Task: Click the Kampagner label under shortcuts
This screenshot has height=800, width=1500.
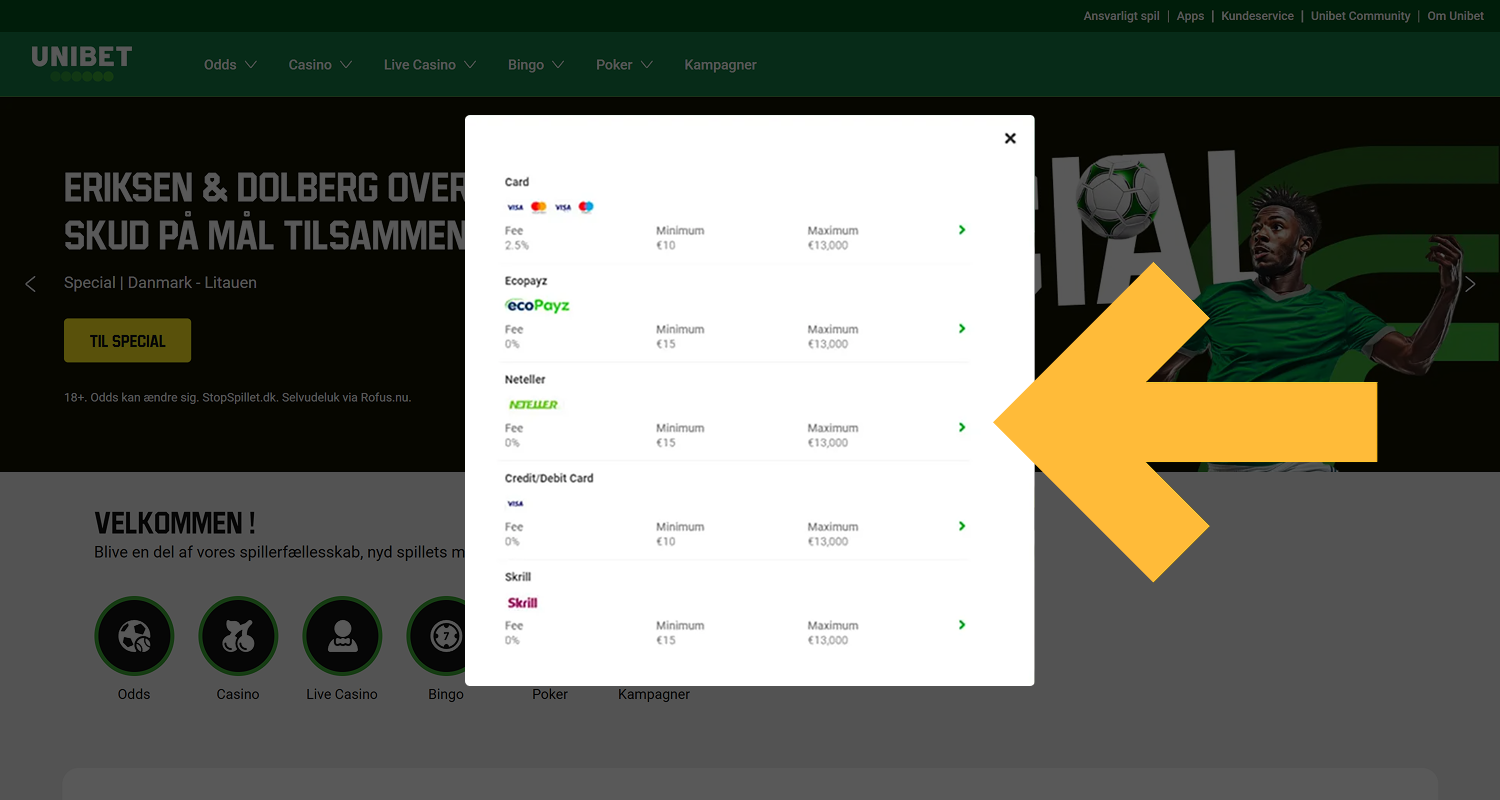Action: 654,694
